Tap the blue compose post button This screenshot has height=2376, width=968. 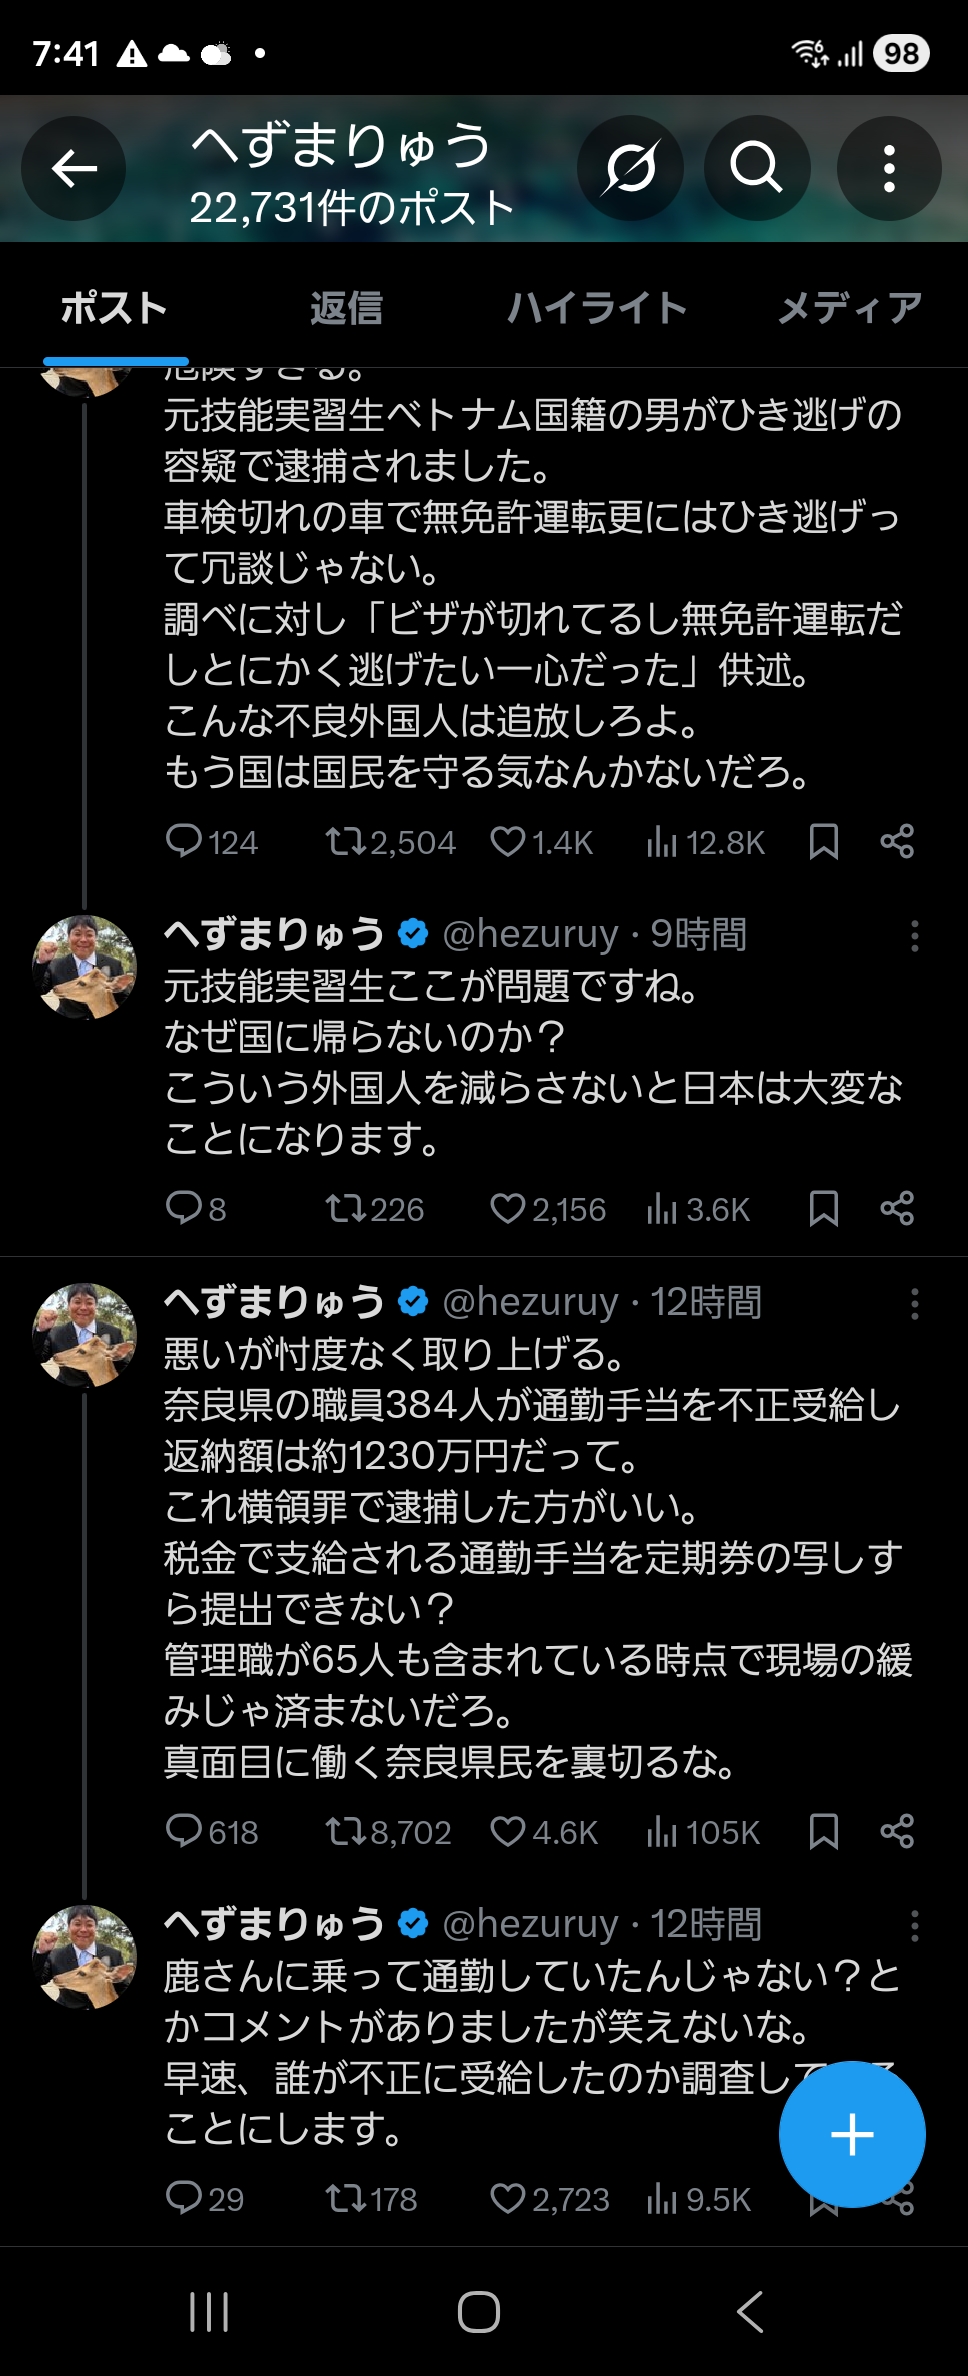pos(852,2134)
